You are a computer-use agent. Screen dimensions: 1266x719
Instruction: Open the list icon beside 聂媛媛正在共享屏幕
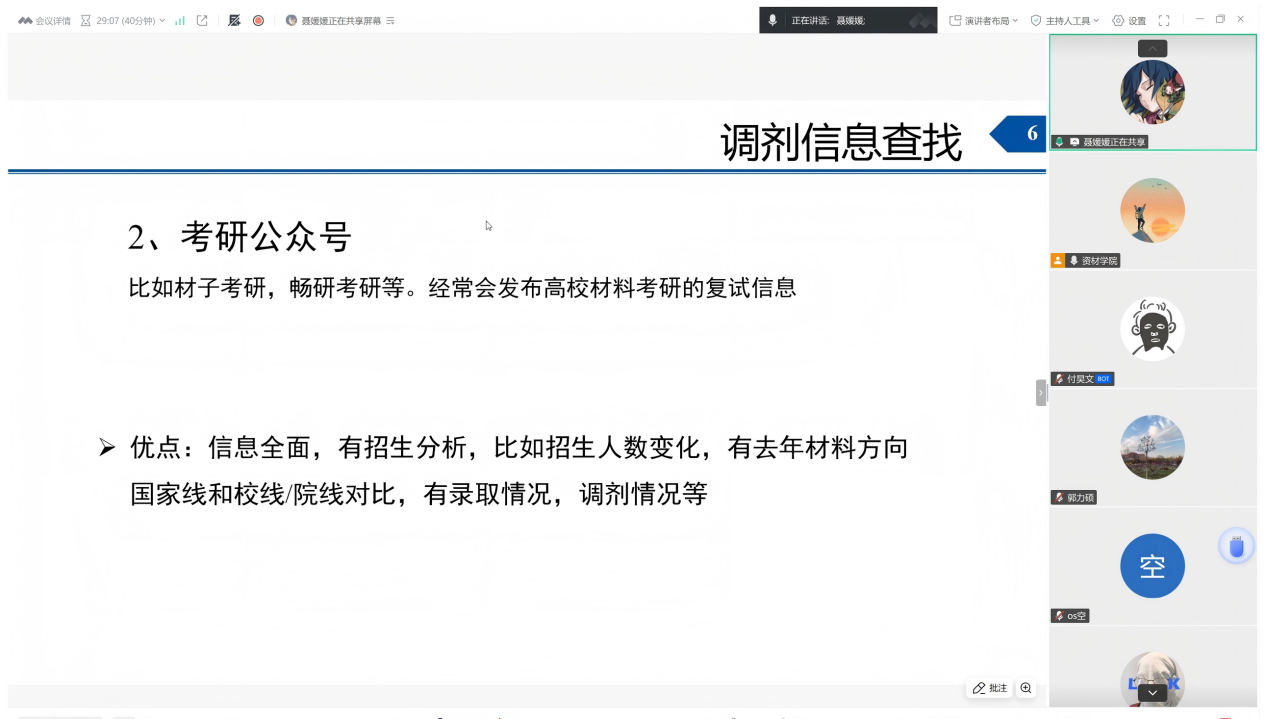click(390, 20)
